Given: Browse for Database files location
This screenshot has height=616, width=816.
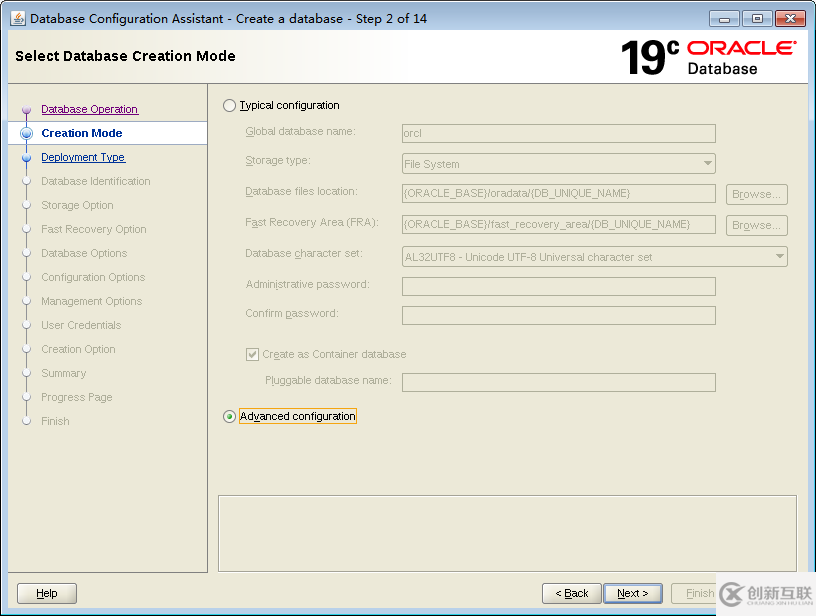Looking at the screenshot, I should (x=757, y=194).
